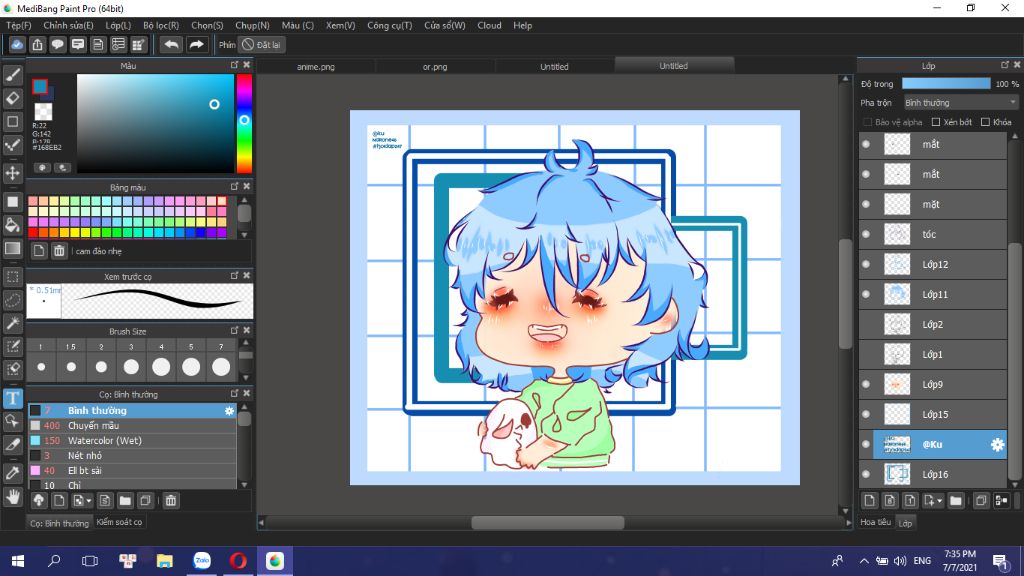Select the Lasso tool

pos(12,300)
